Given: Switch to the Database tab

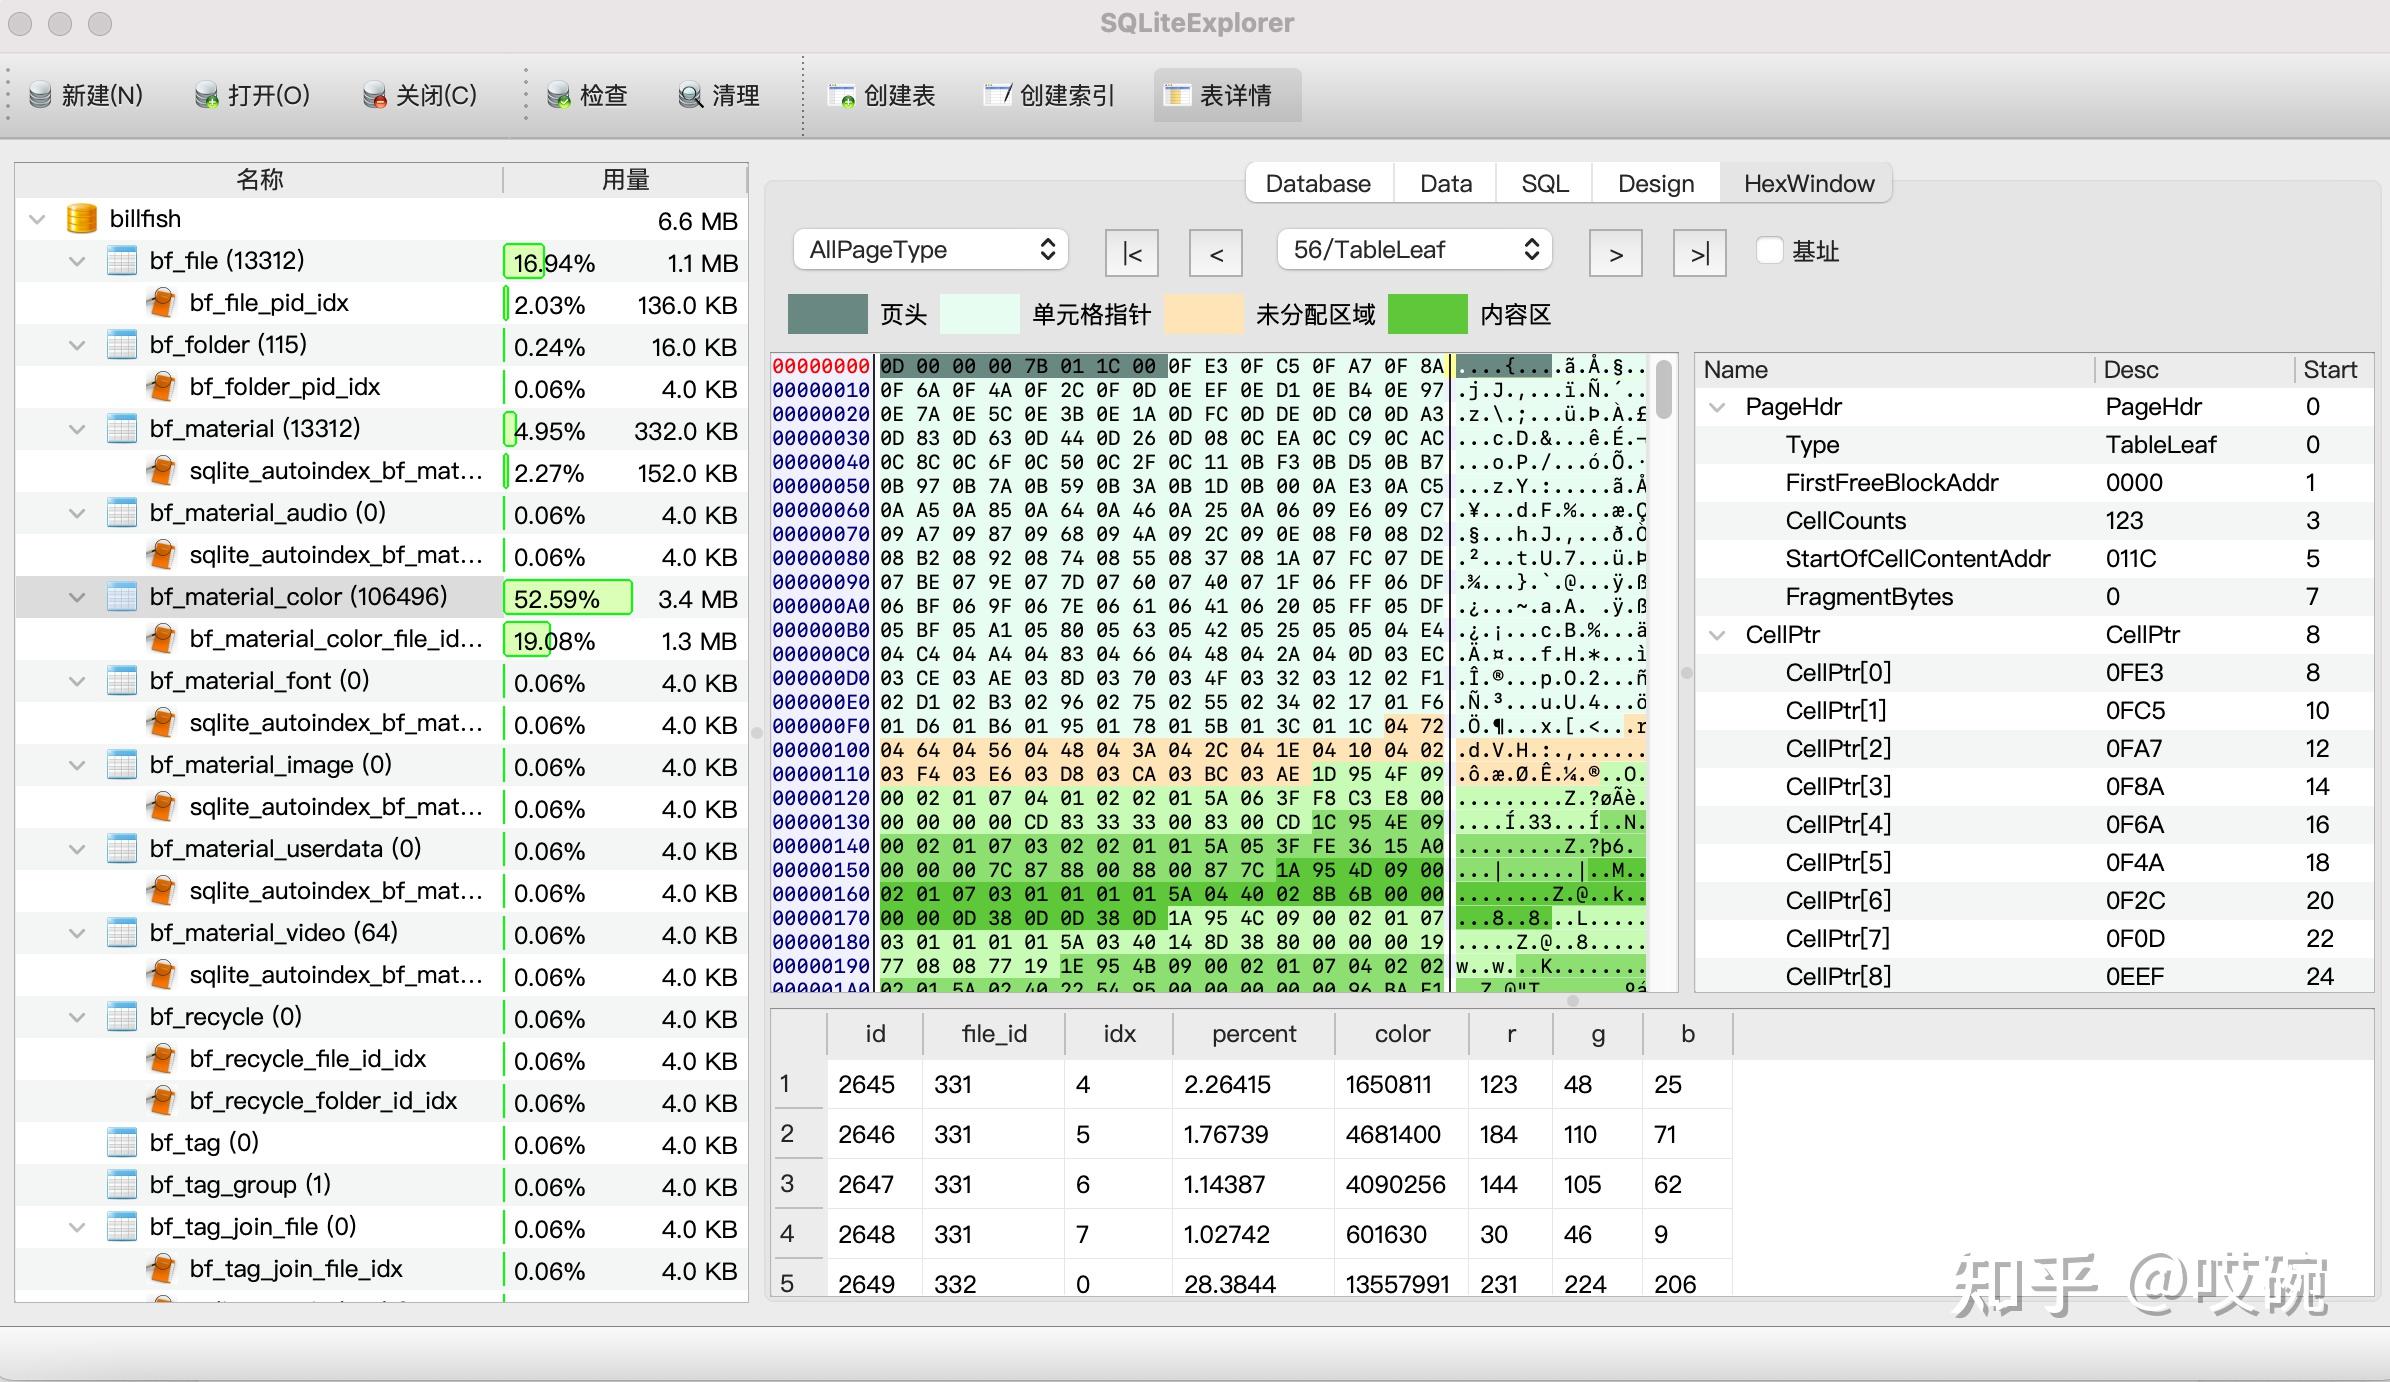Looking at the screenshot, I should click(1318, 184).
